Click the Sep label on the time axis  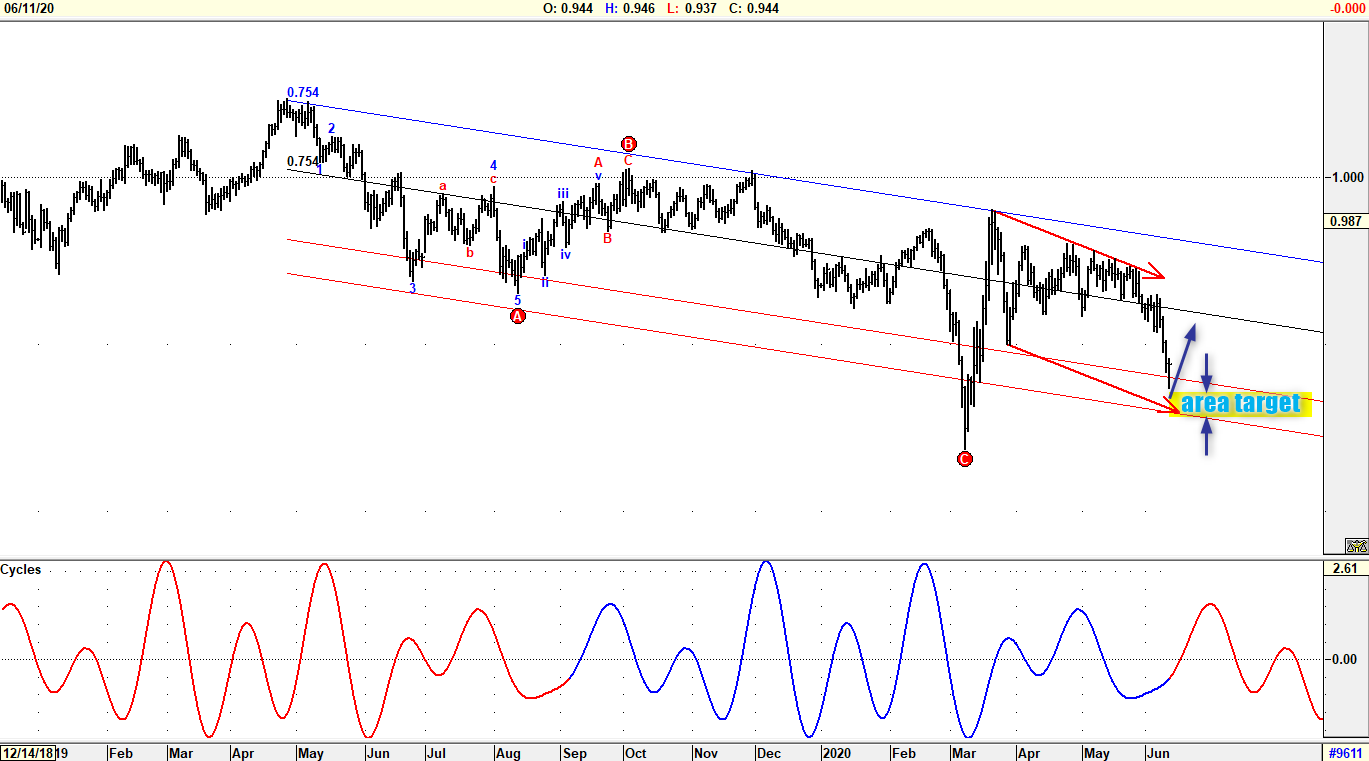[x=574, y=753]
